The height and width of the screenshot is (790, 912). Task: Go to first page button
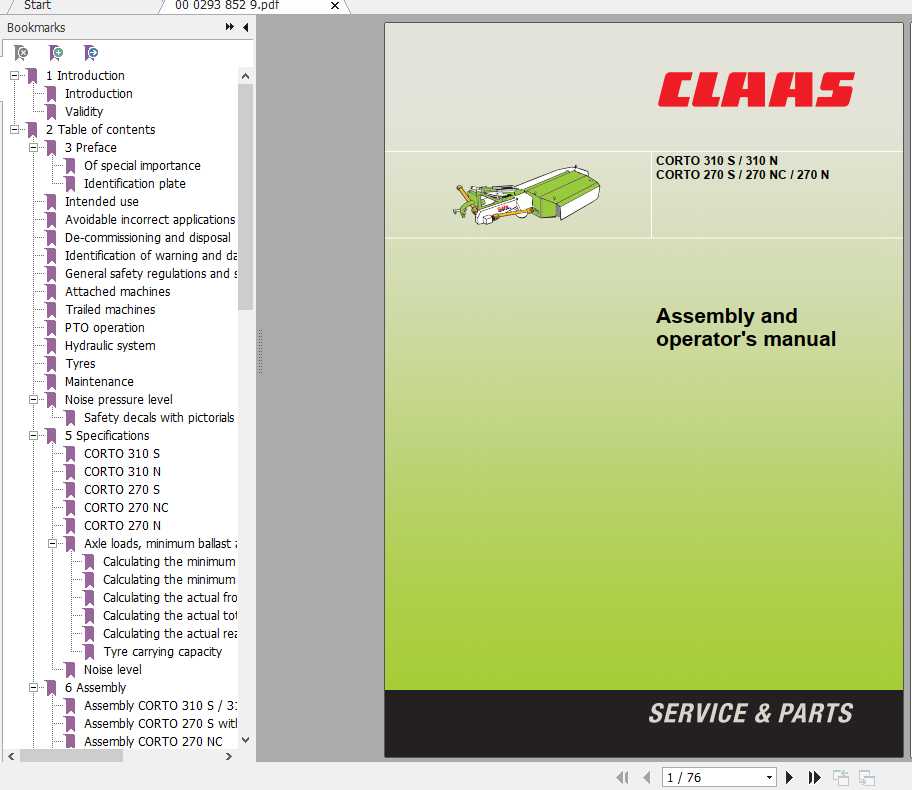click(x=622, y=777)
